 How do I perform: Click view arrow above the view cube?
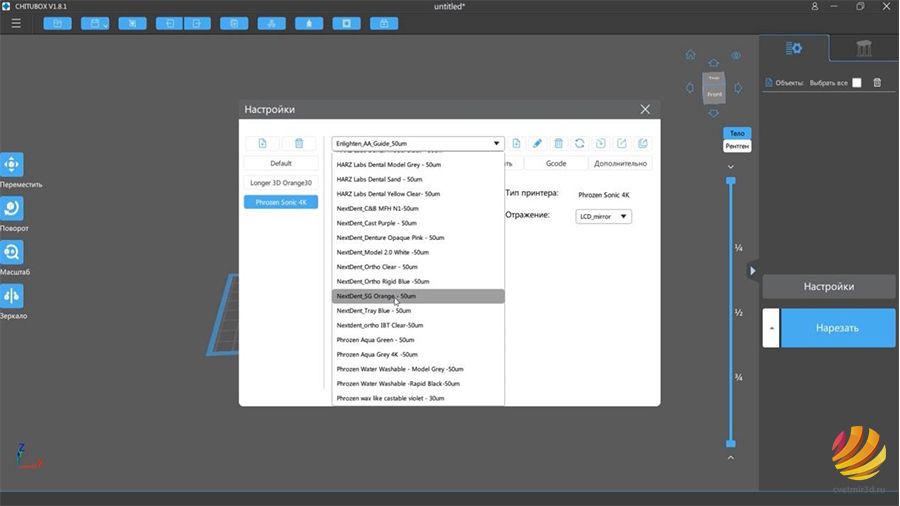click(x=713, y=63)
